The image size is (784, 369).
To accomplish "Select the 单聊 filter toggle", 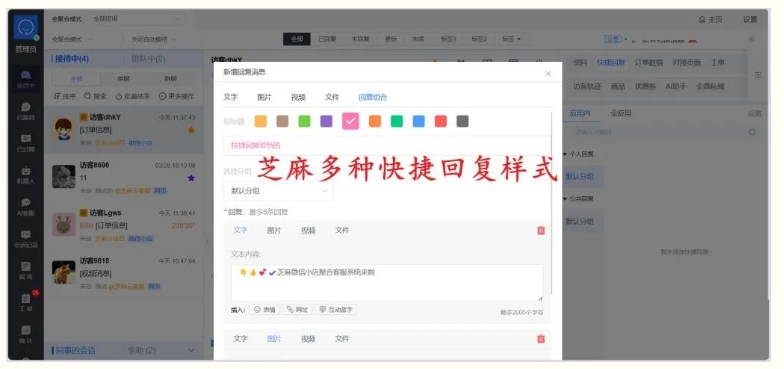I will (x=124, y=79).
